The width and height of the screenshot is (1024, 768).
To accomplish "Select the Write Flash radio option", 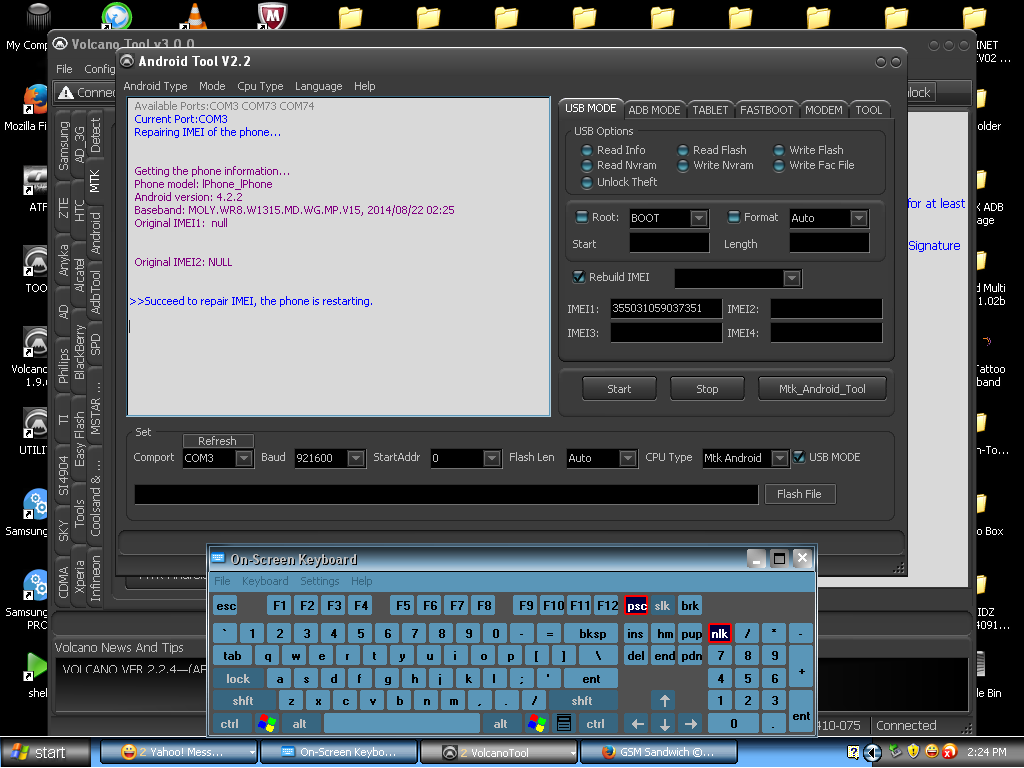I will [778, 150].
